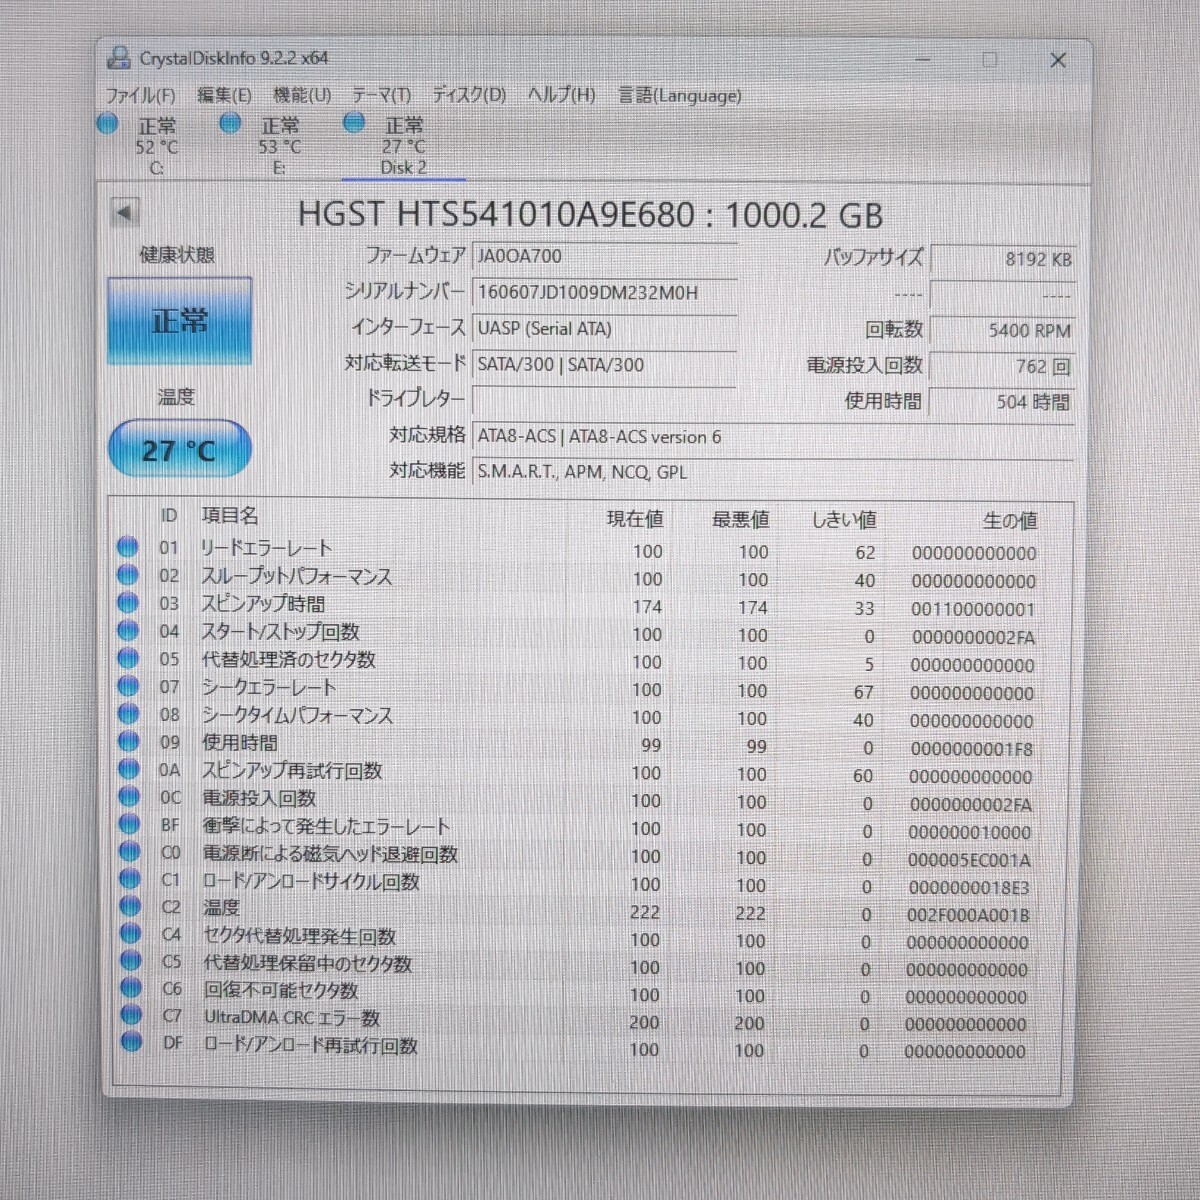Image resolution: width=1200 pixels, height=1200 pixels.
Task: Click status icon for attribute C5 代替処理保留中のセクタ数
Action: point(131,960)
